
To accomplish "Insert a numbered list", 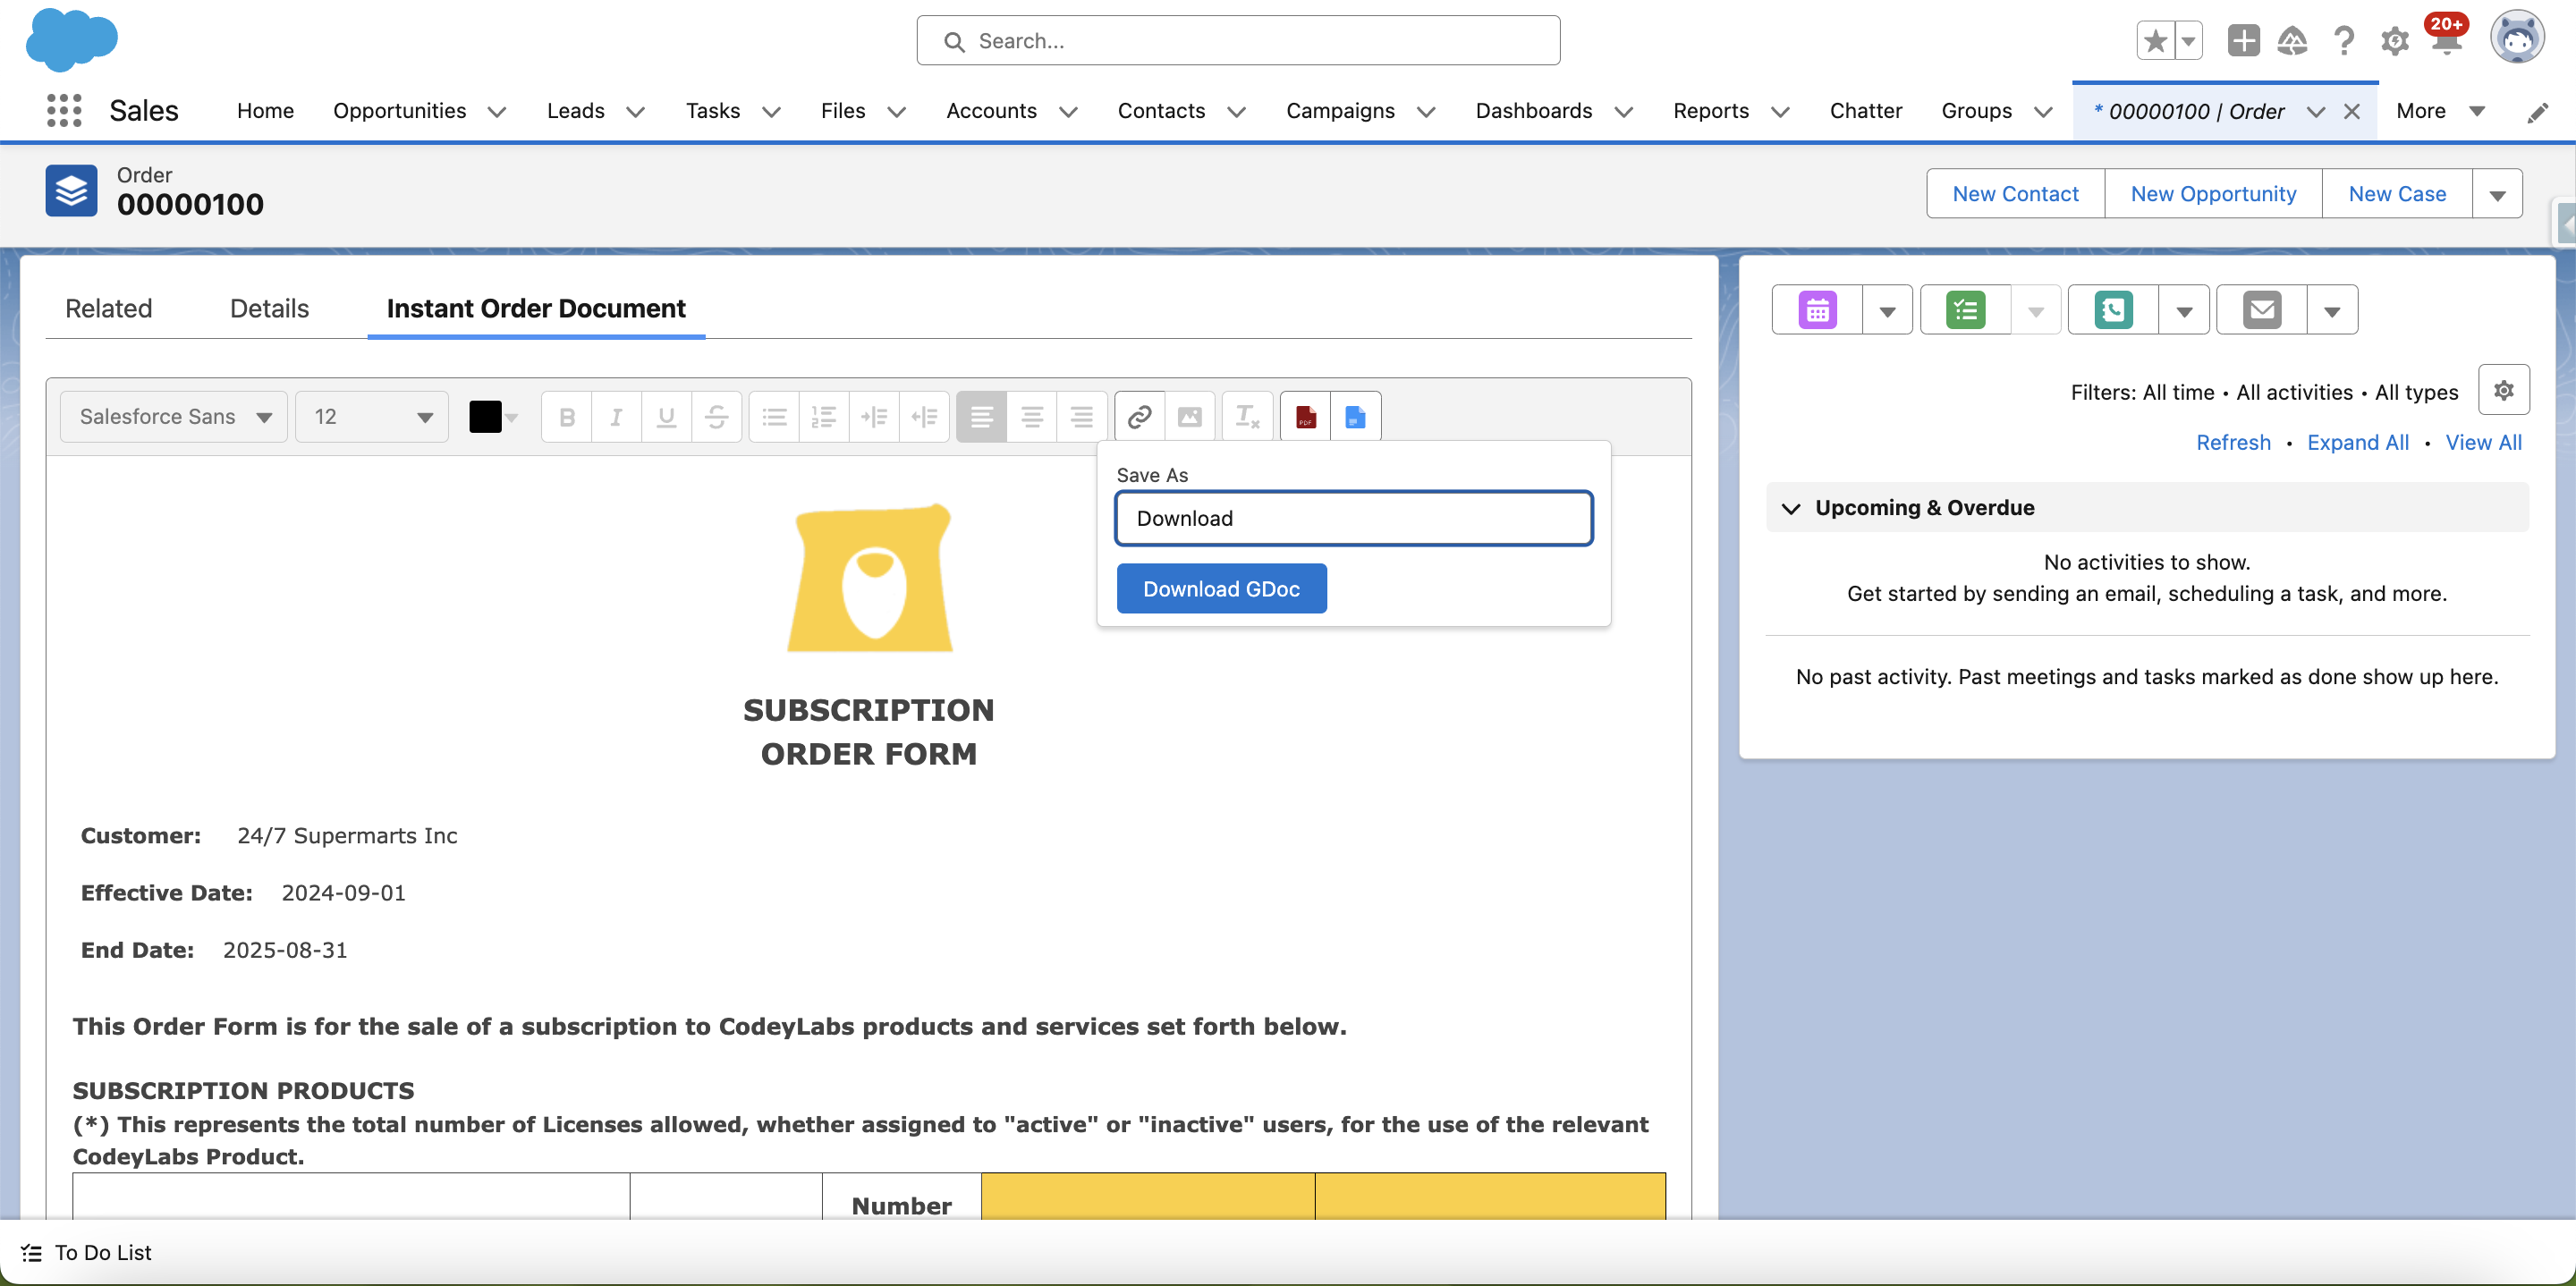I will pyautogui.click(x=824, y=417).
